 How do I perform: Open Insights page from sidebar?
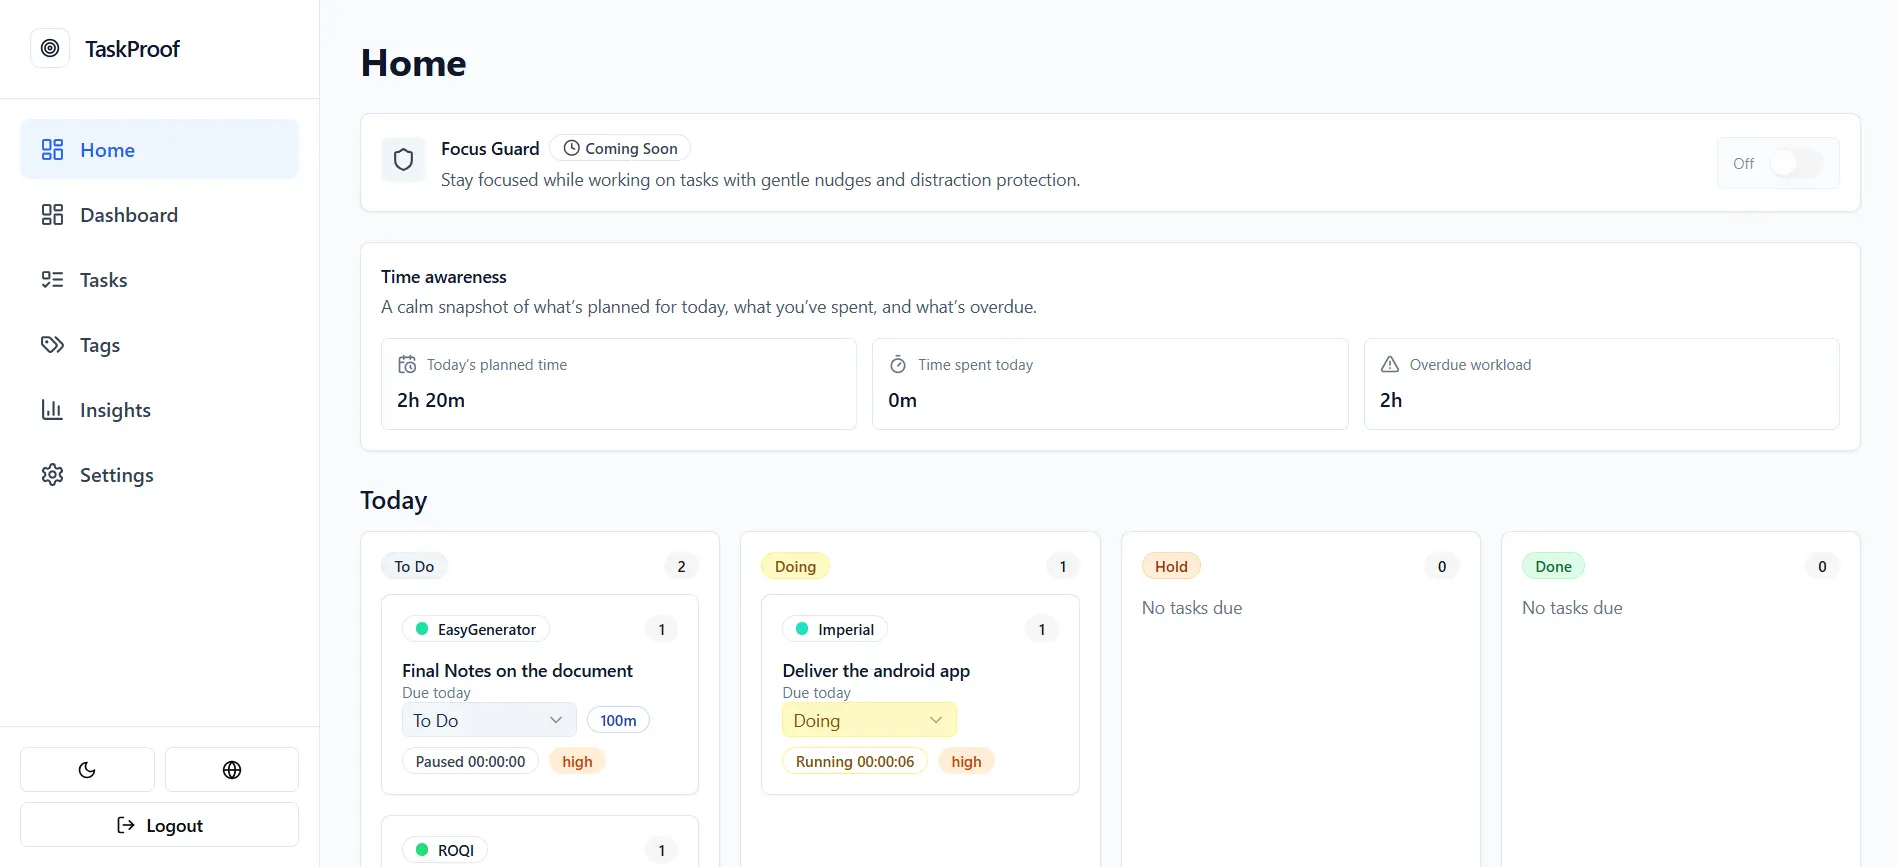(159, 410)
